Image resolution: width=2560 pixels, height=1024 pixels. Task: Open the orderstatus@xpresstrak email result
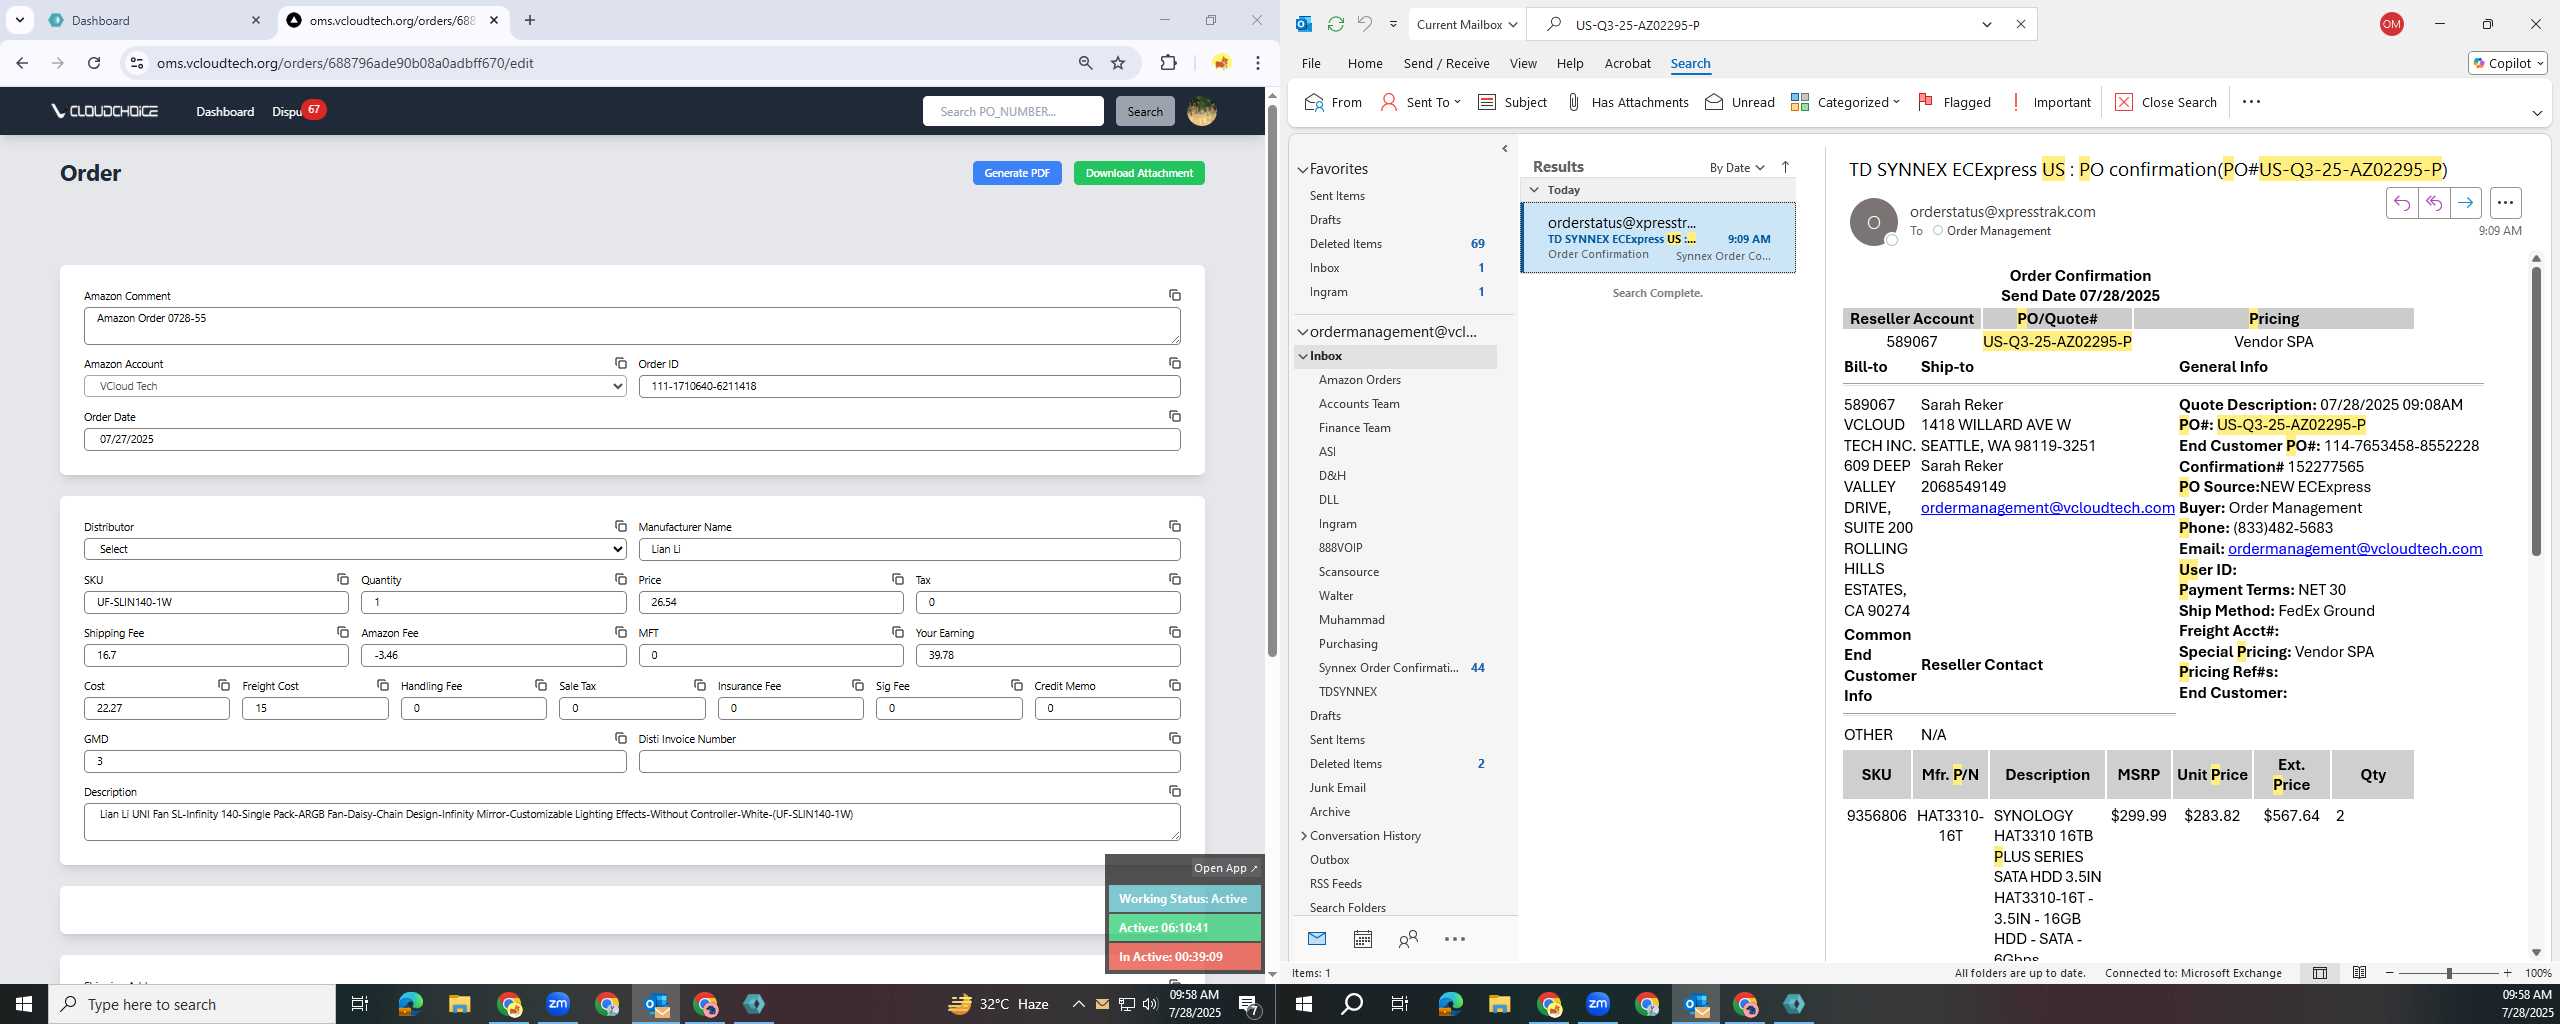[x=1658, y=238]
